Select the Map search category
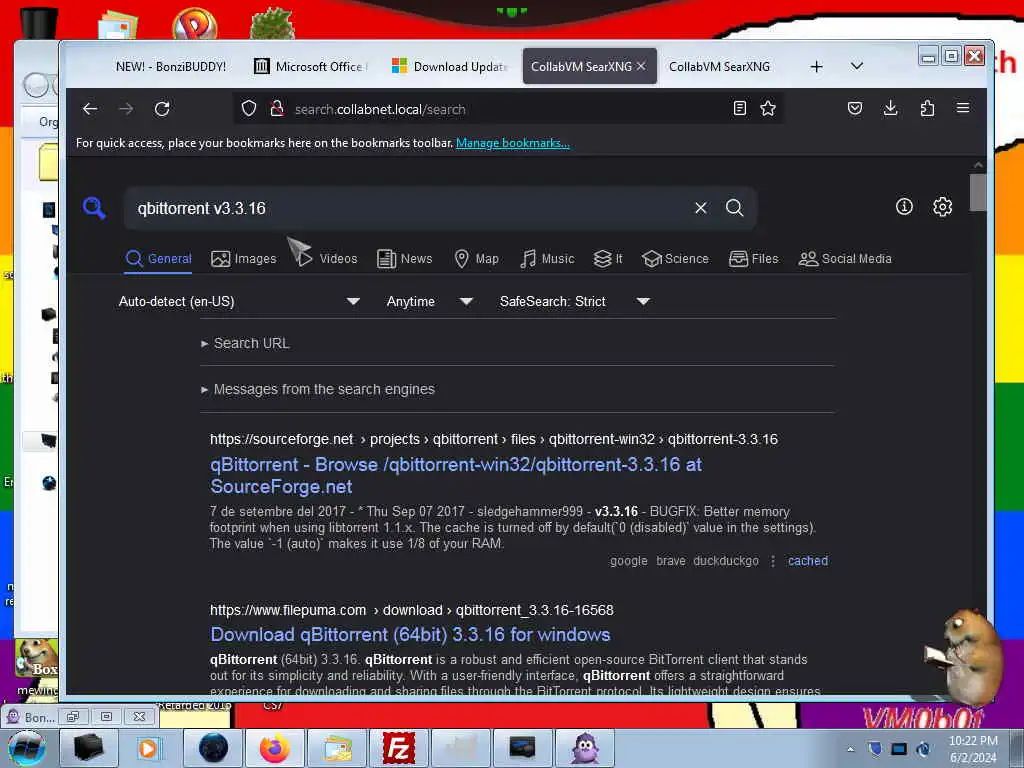 [477, 259]
